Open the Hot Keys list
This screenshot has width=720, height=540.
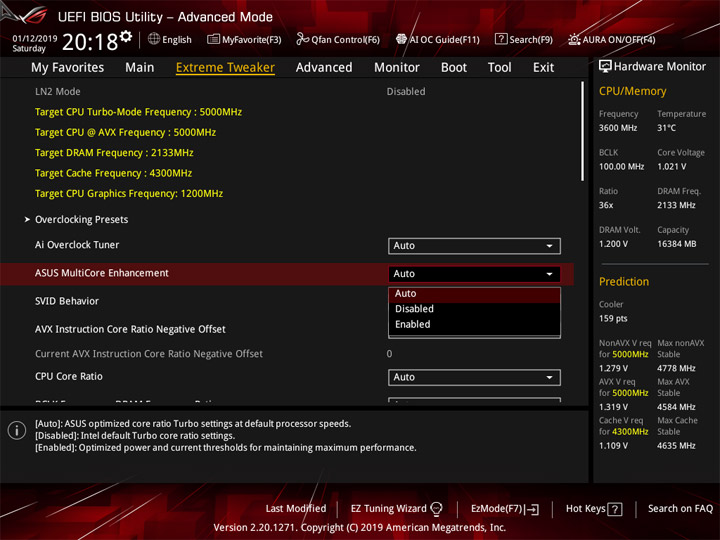coord(594,509)
